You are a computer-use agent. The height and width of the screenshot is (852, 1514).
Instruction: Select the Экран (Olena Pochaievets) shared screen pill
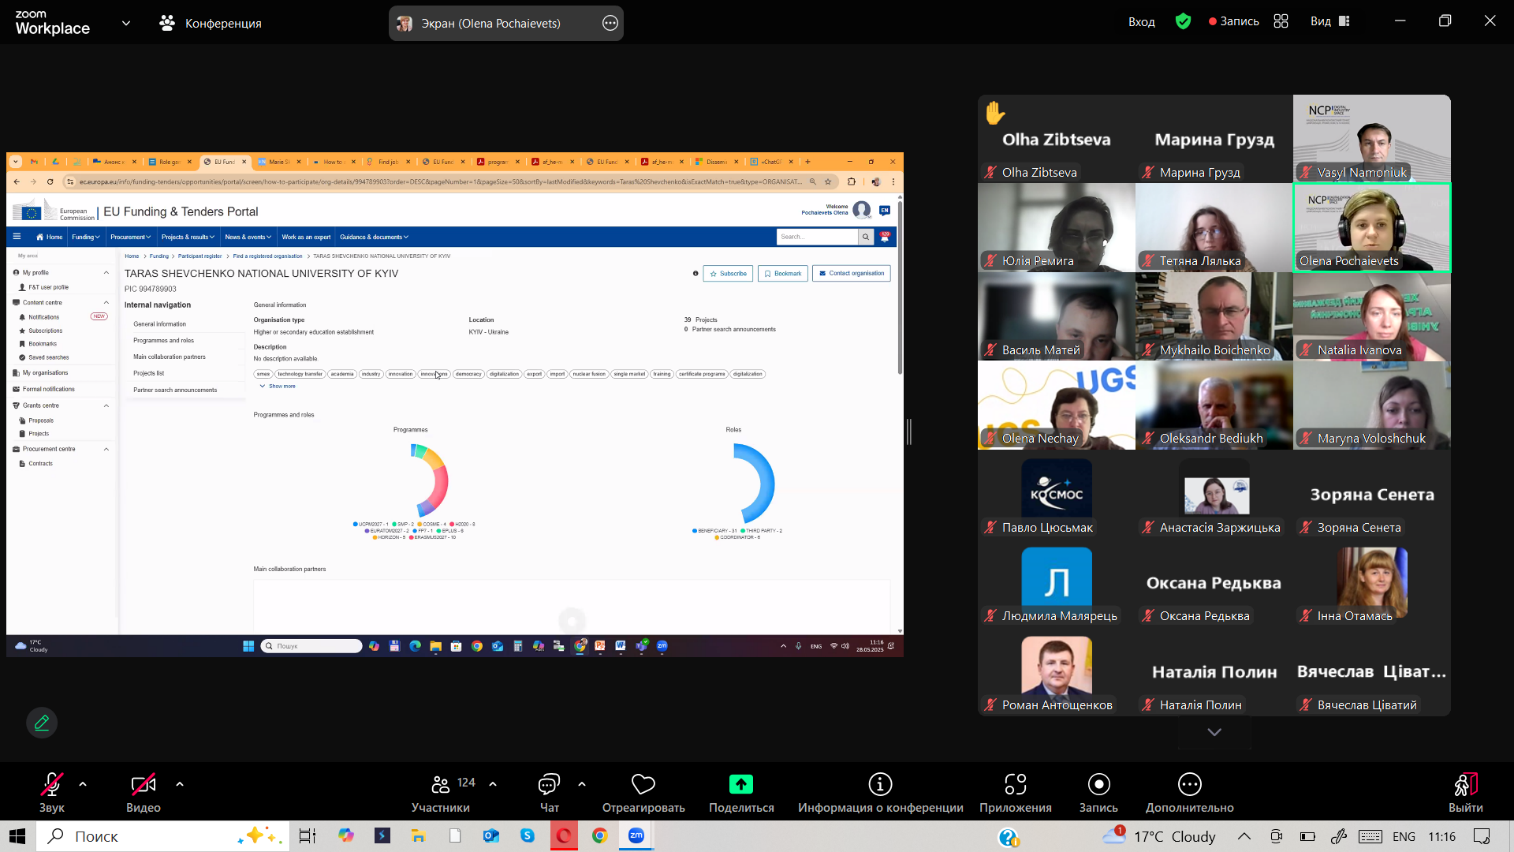pos(506,23)
